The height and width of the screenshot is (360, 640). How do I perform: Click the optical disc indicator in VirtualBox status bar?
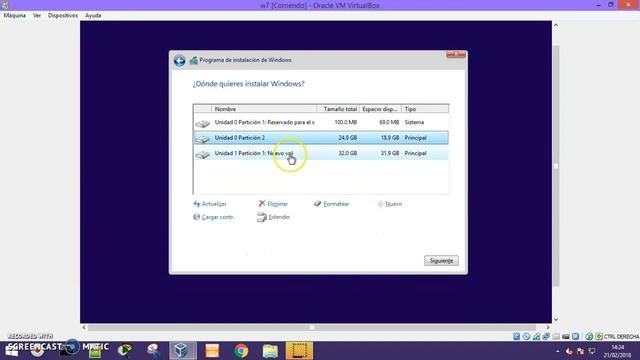[x=526, y=336]
